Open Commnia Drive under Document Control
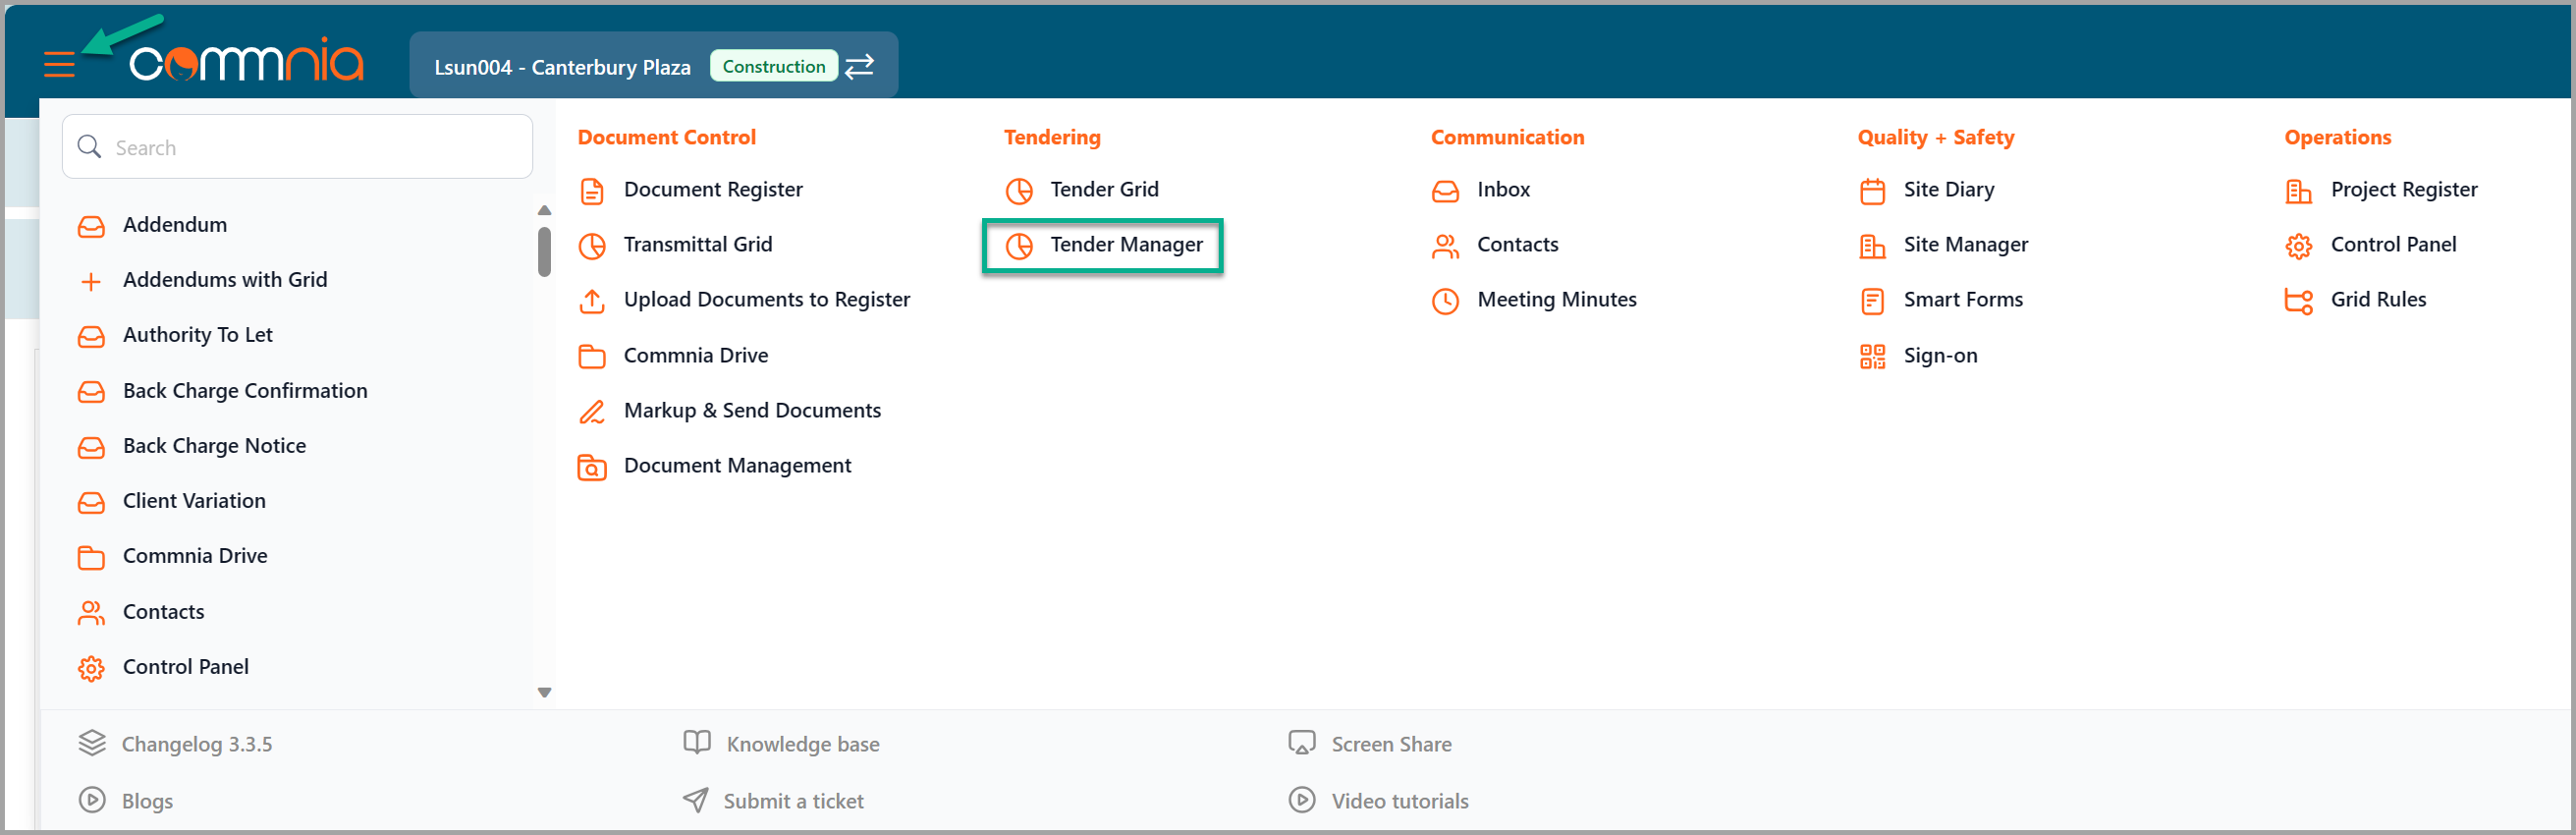Image resolution: width=2576 pixels, height=835 pixels. pos(696,356)
